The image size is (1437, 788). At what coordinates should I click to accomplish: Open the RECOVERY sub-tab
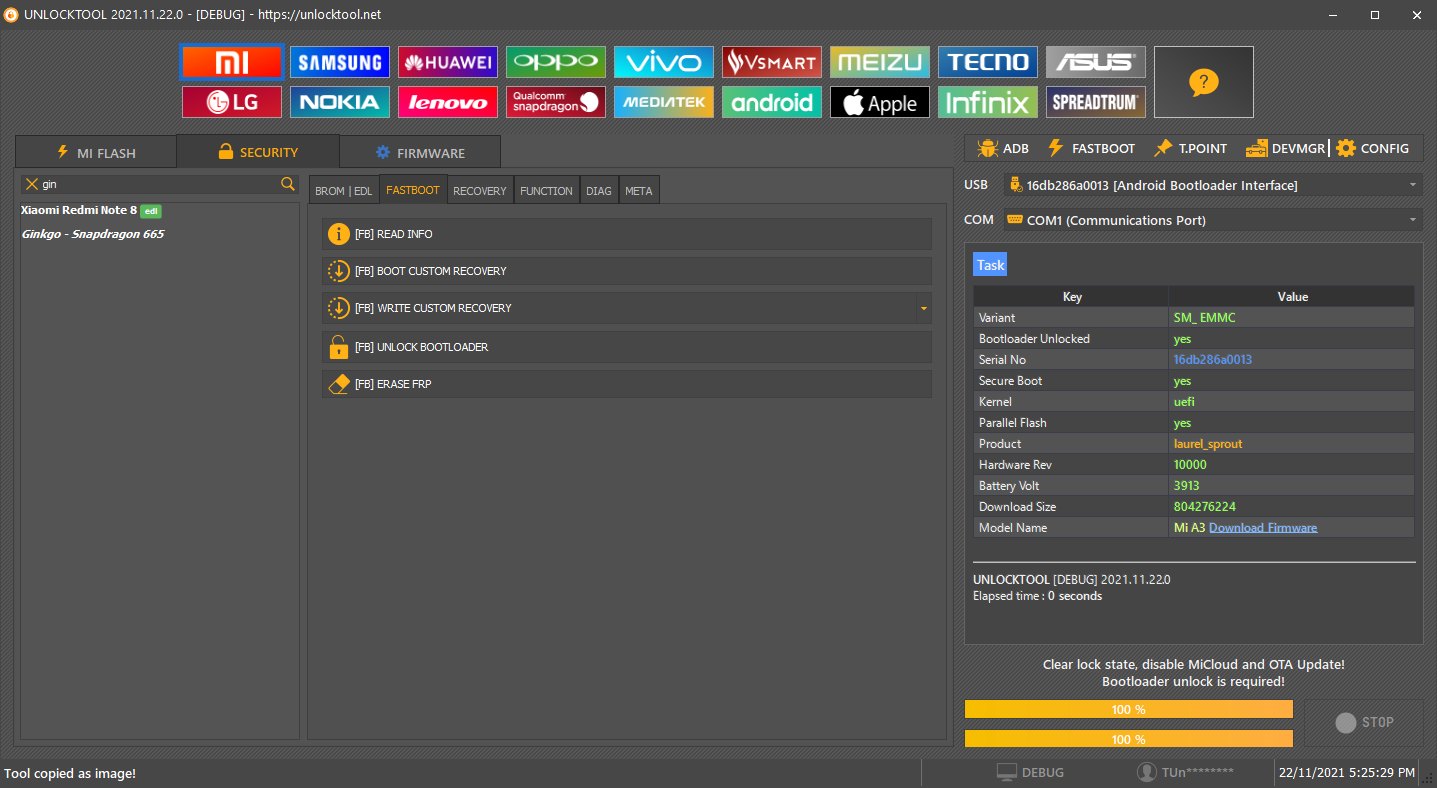pos(480,190)
